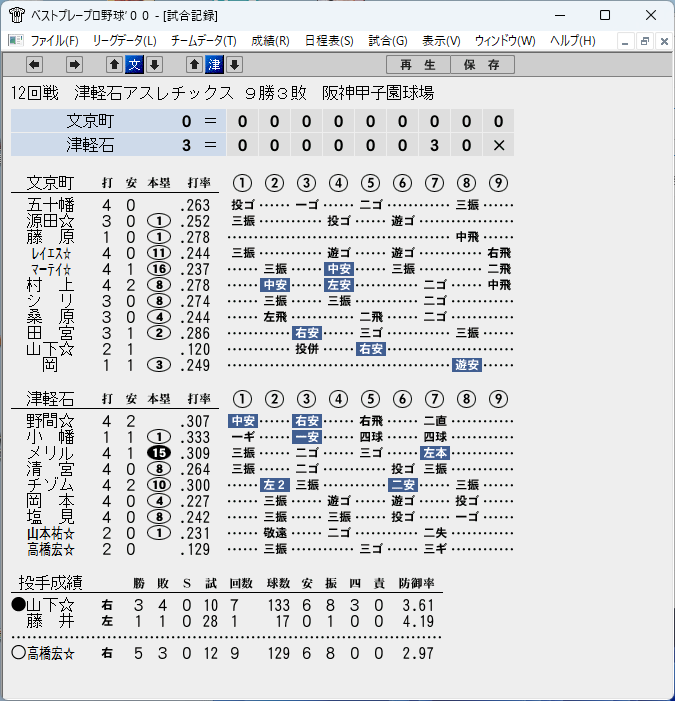Expand the 日程表(S) menu
675x701 pixels.
pos(329,41)
